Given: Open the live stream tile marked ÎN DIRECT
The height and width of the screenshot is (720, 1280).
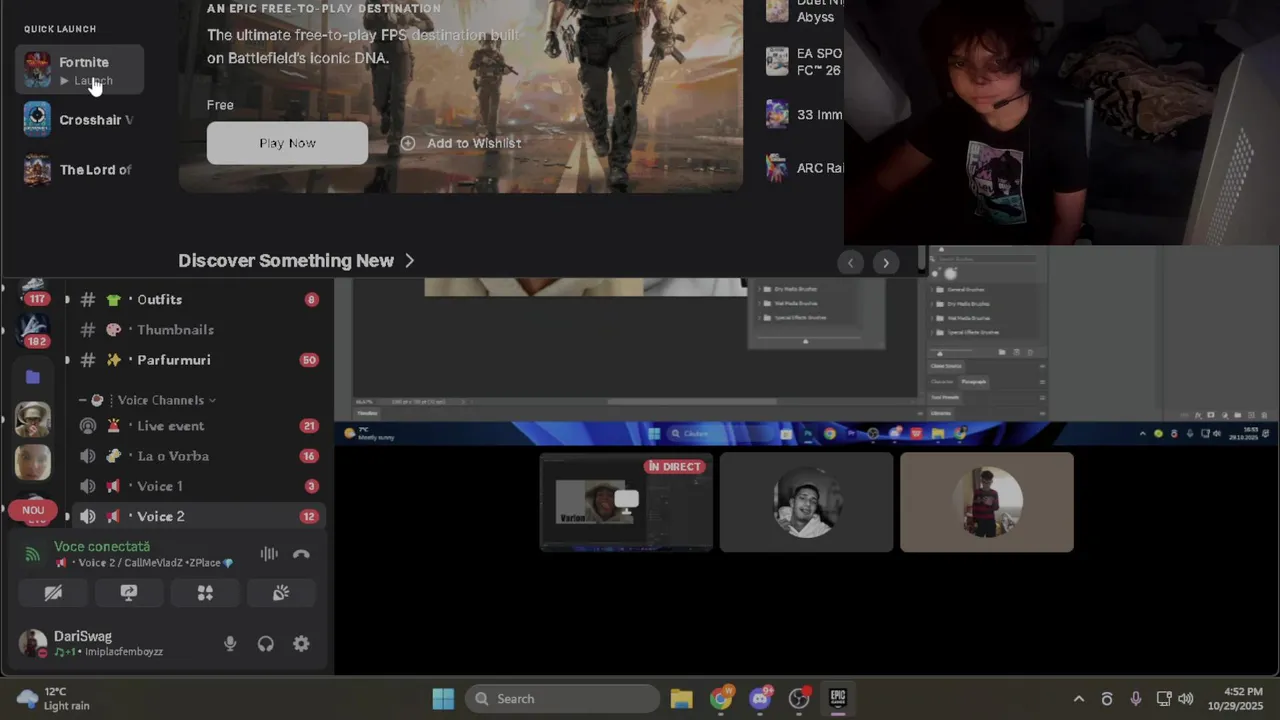Looking at the screenshot, I should pyautogui.click(x=626, y=502).
